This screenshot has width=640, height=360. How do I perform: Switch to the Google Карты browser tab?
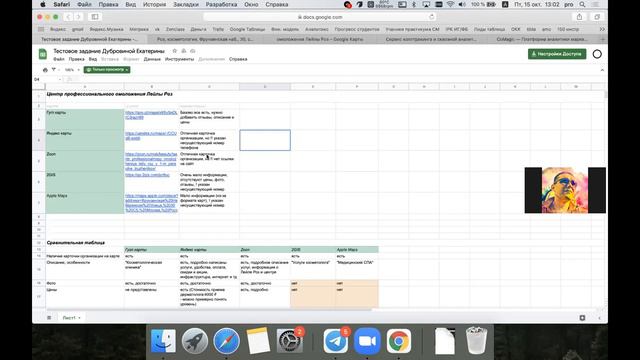point(320,39)
